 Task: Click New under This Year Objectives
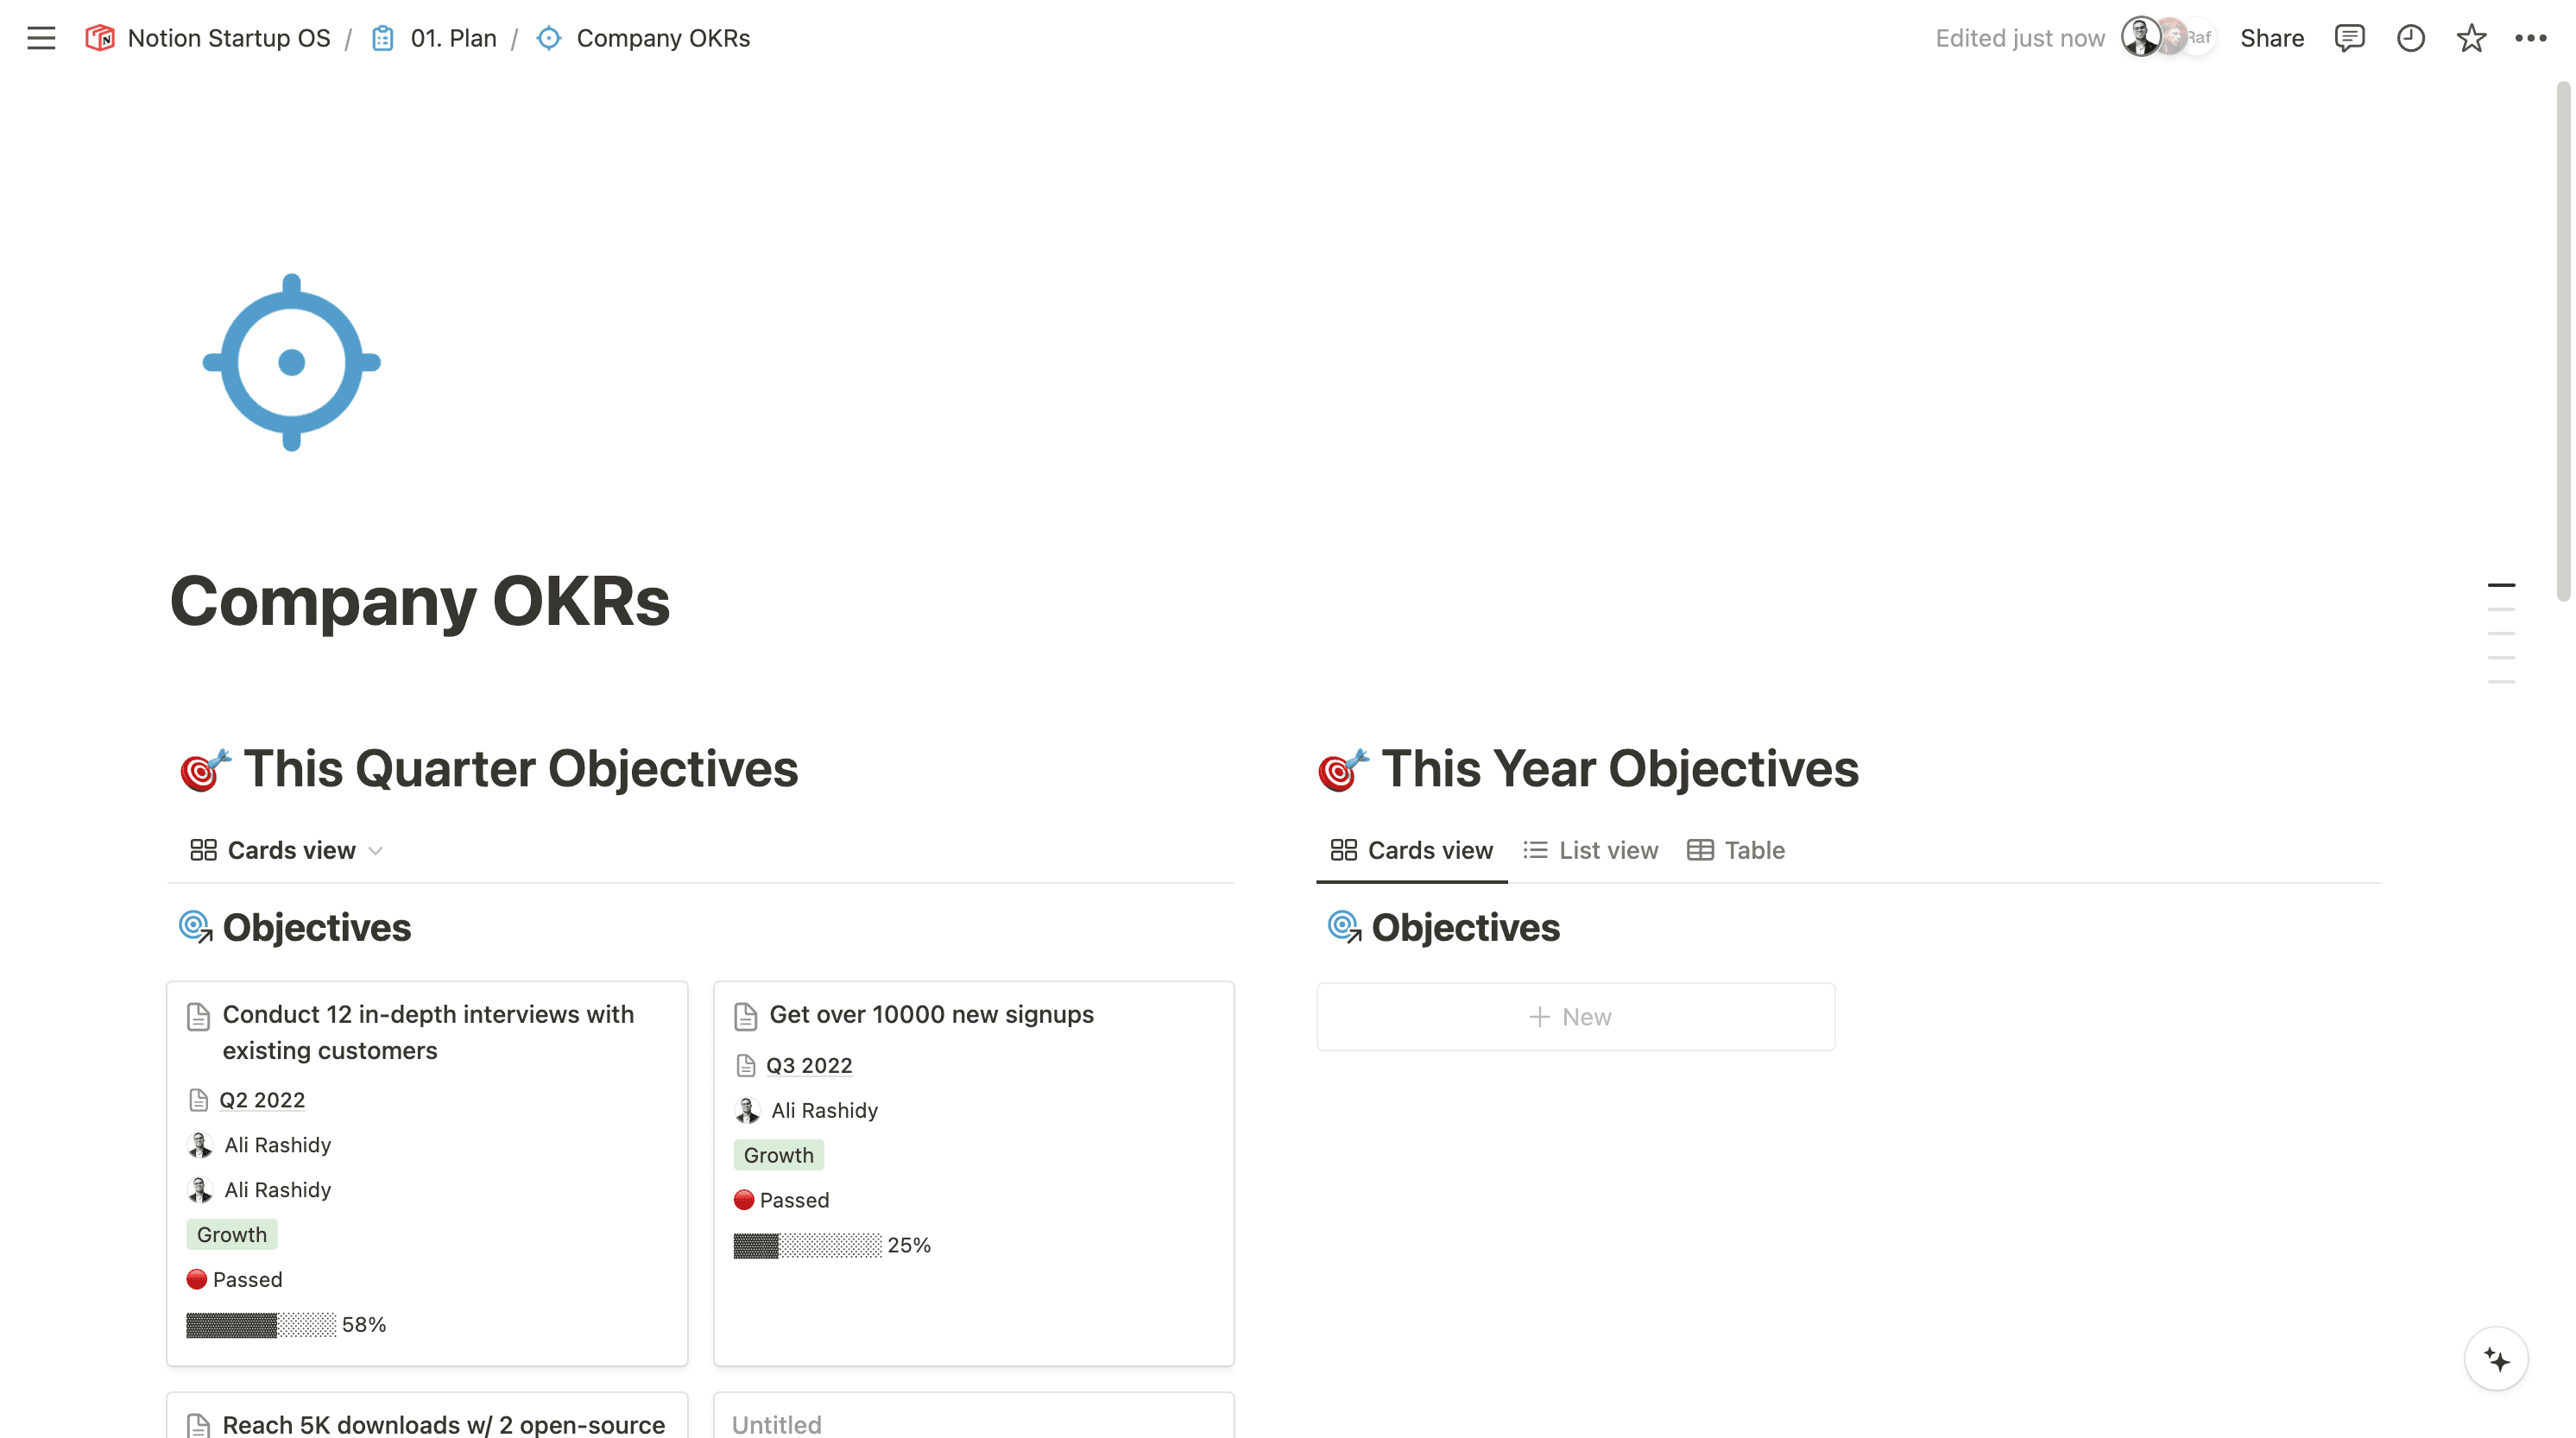click(1575, 1016)
